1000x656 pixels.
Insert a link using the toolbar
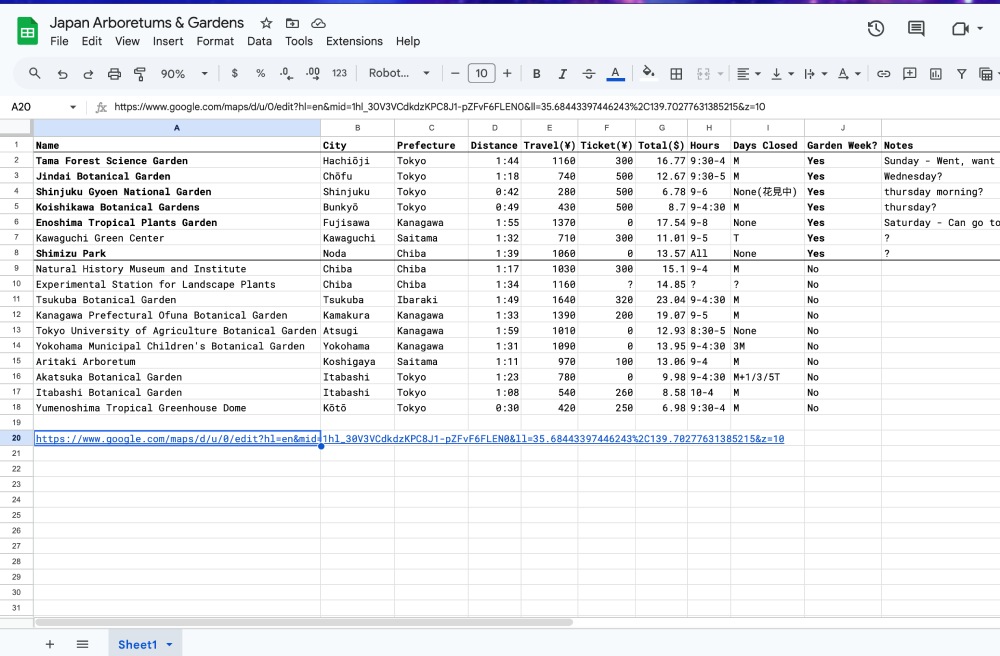pyautogui.click(x=886, y=73)
